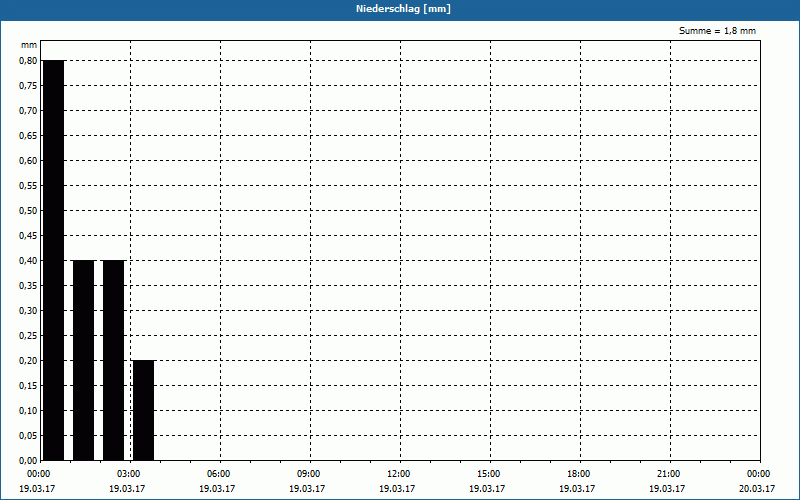Click the 0,00 y-axis origin label

(28, 461)
